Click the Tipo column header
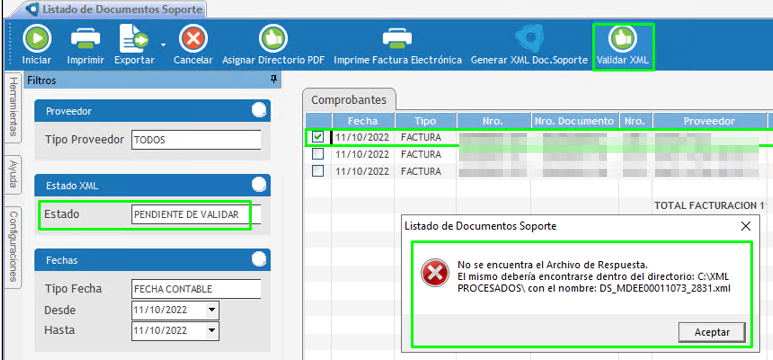 425,121
